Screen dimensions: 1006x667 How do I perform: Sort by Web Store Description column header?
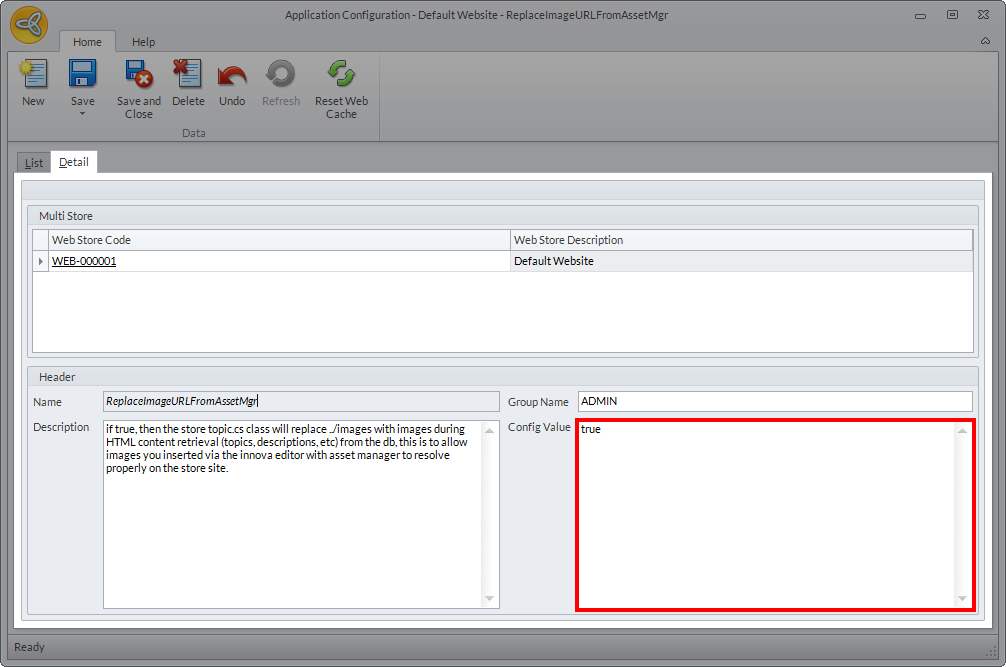point(740,240)
